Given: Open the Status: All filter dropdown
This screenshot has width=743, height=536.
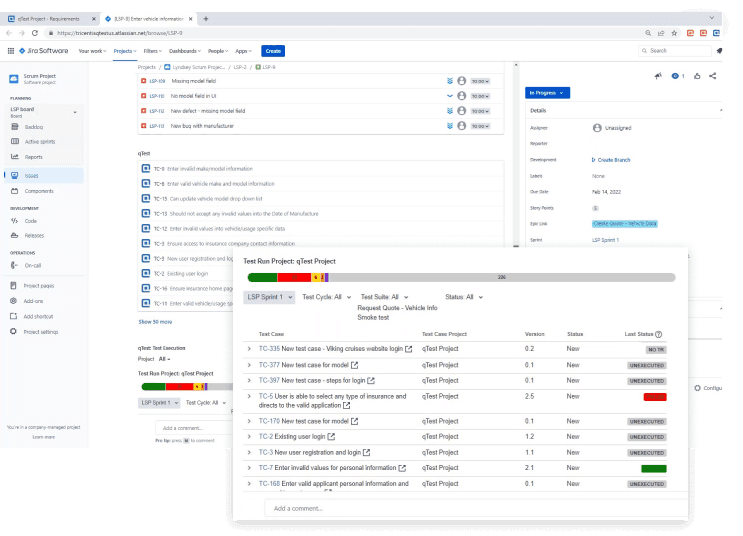Looking at the screenshot, I should (464, 297).
